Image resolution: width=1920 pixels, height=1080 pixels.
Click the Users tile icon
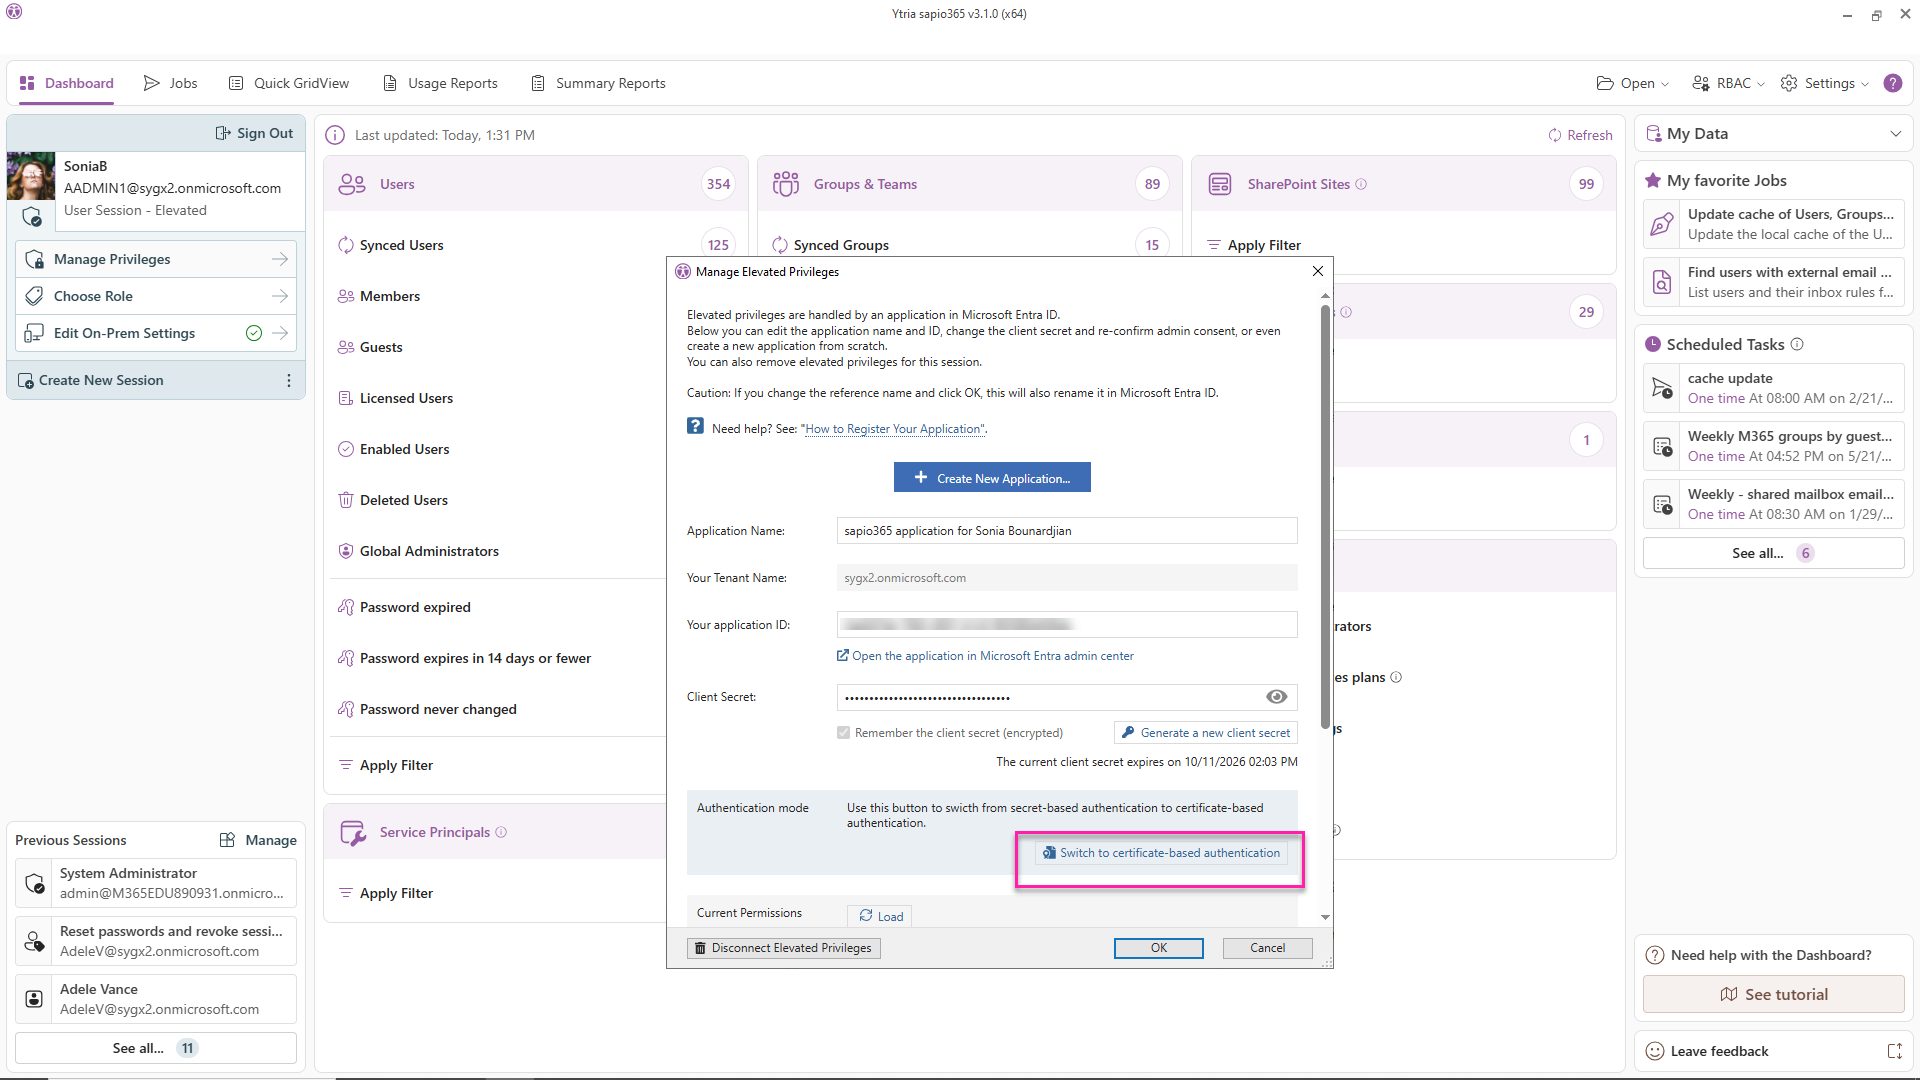point(352,184)
